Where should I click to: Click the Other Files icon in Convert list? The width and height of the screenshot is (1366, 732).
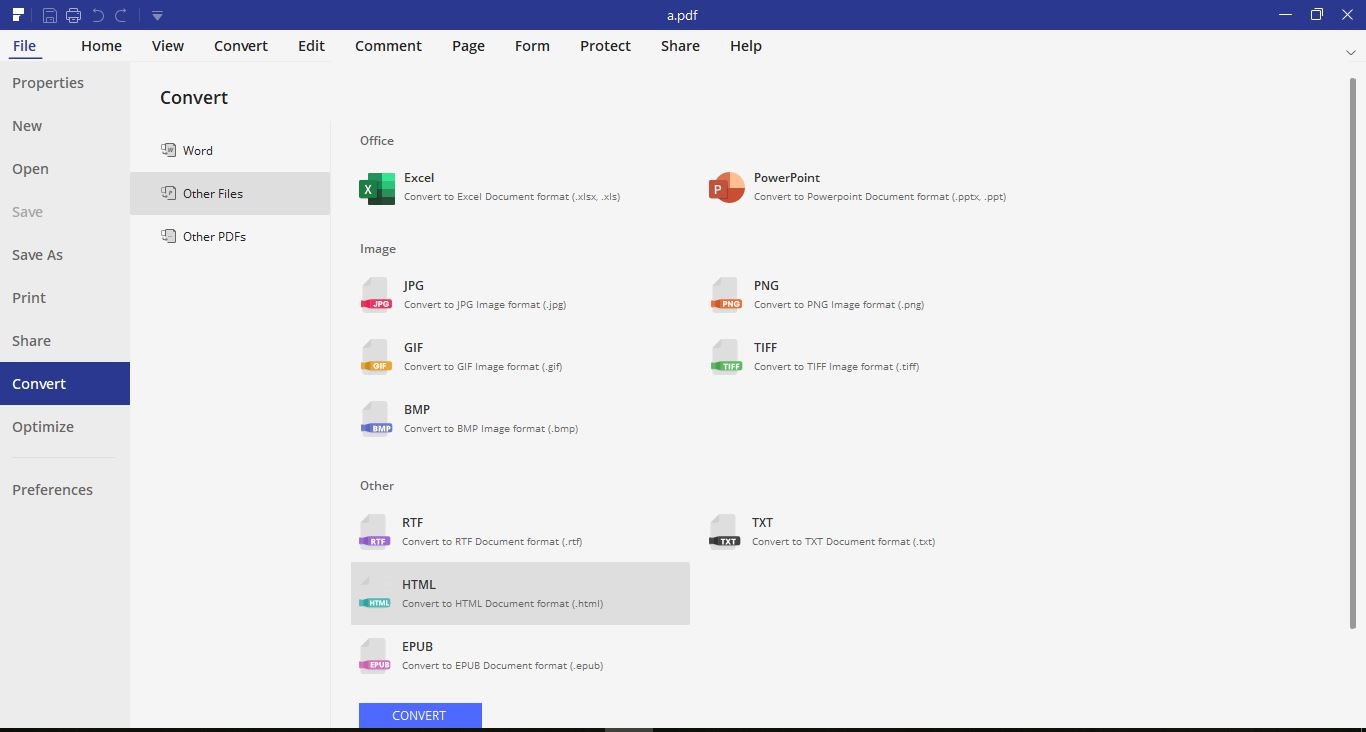168,193
